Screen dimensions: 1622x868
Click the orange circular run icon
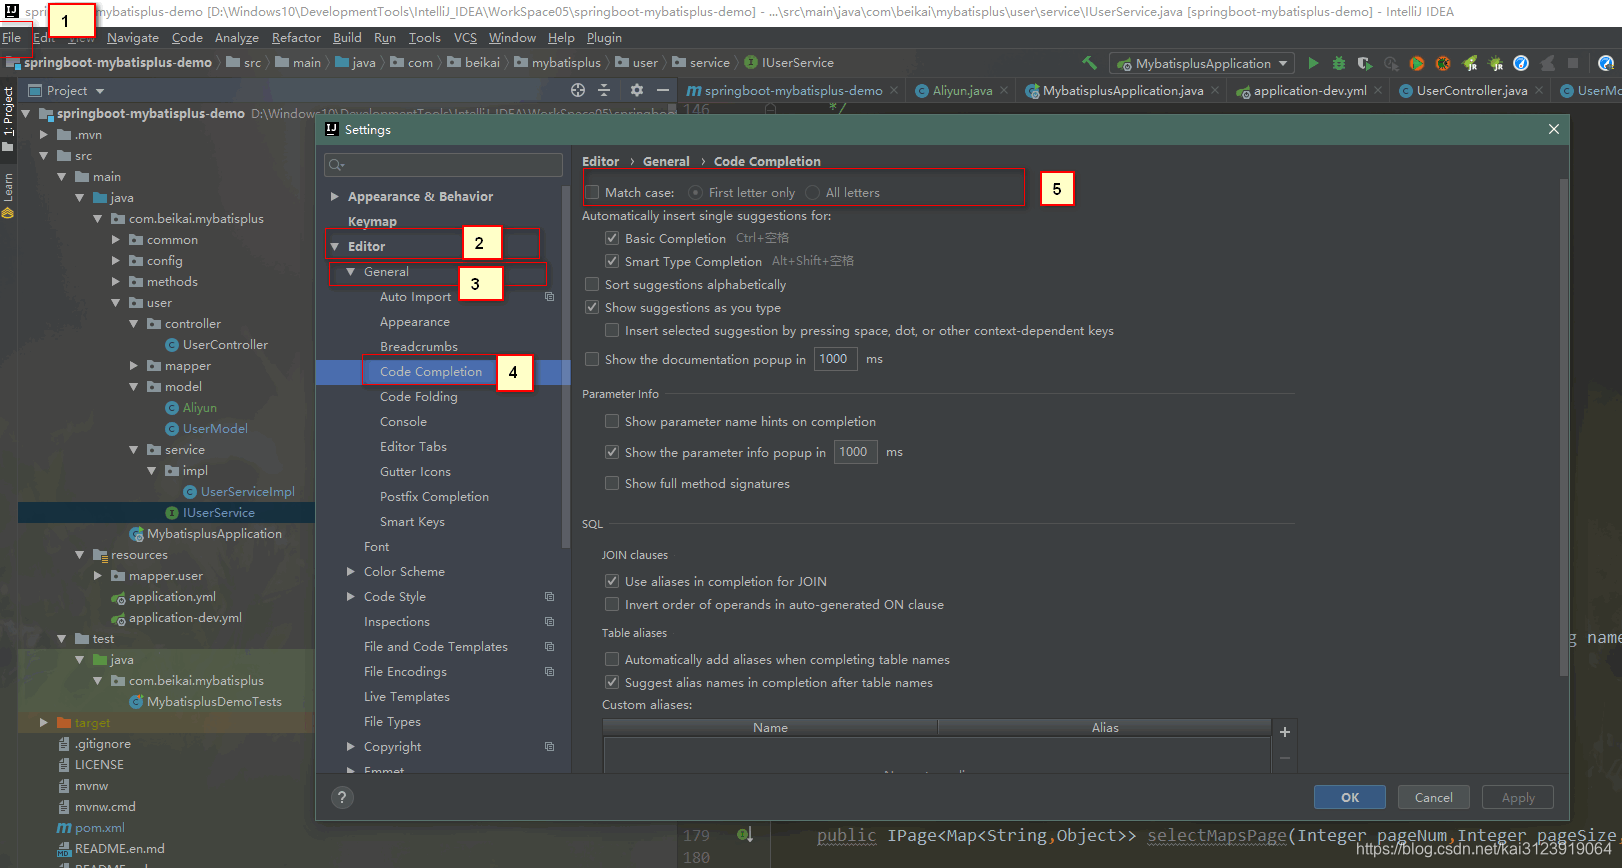pyautogui.click(x=1417, y=63)
